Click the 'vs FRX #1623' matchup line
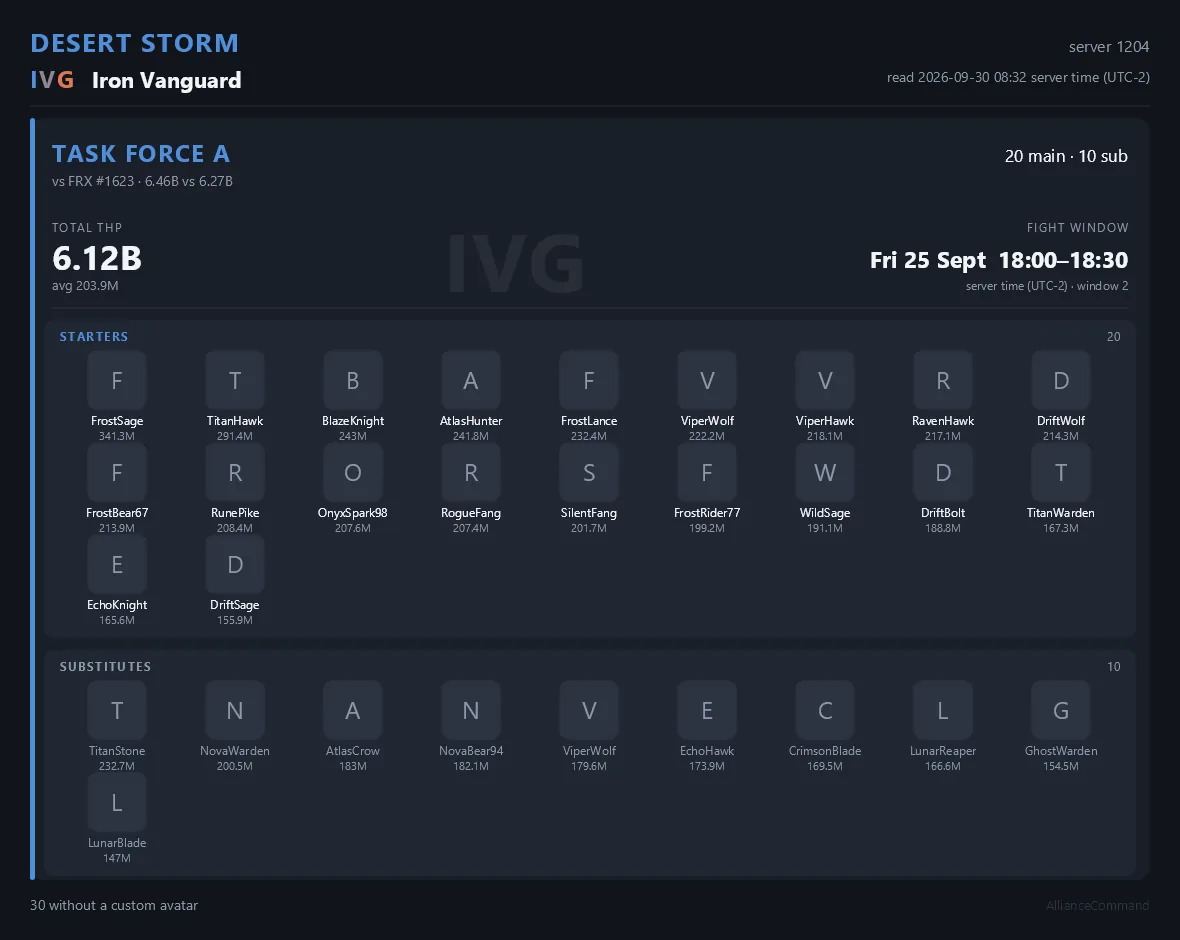The width and height of the screenshot is (1180, 940). [x=142, y=181]
